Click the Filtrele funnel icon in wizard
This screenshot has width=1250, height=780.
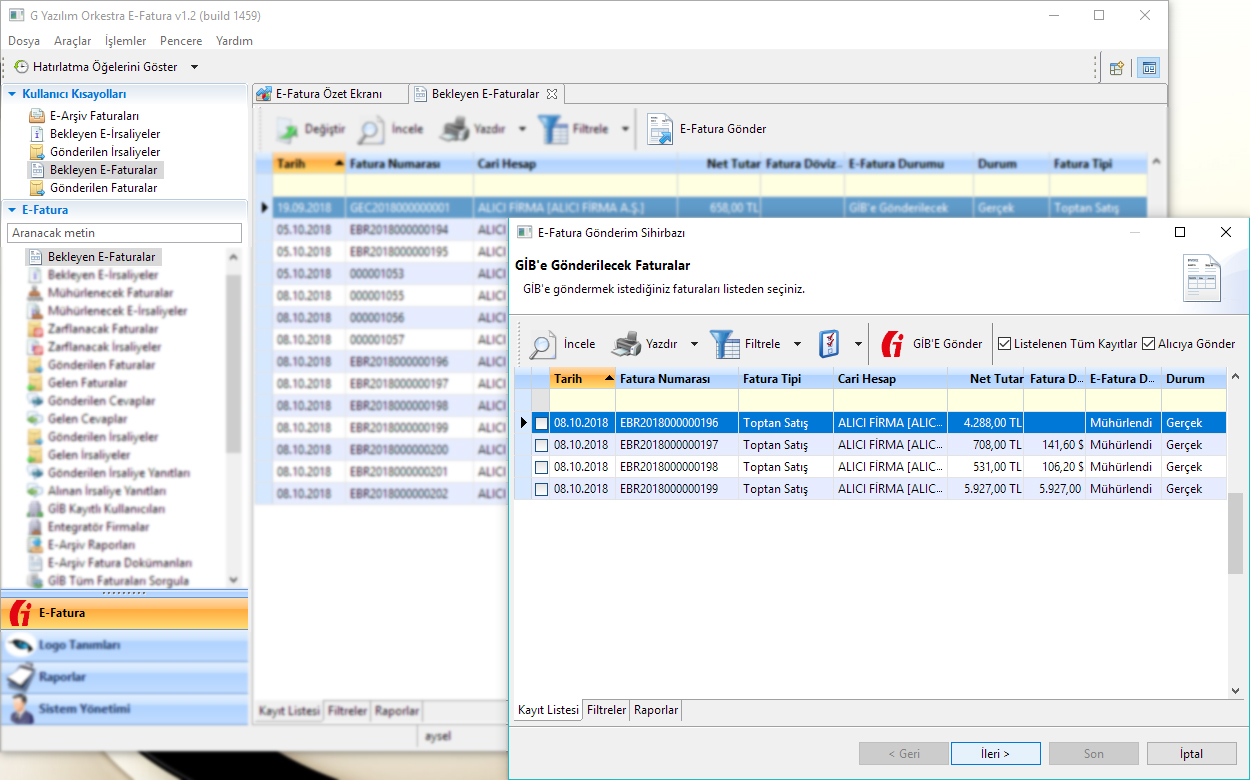click(725, 344)
